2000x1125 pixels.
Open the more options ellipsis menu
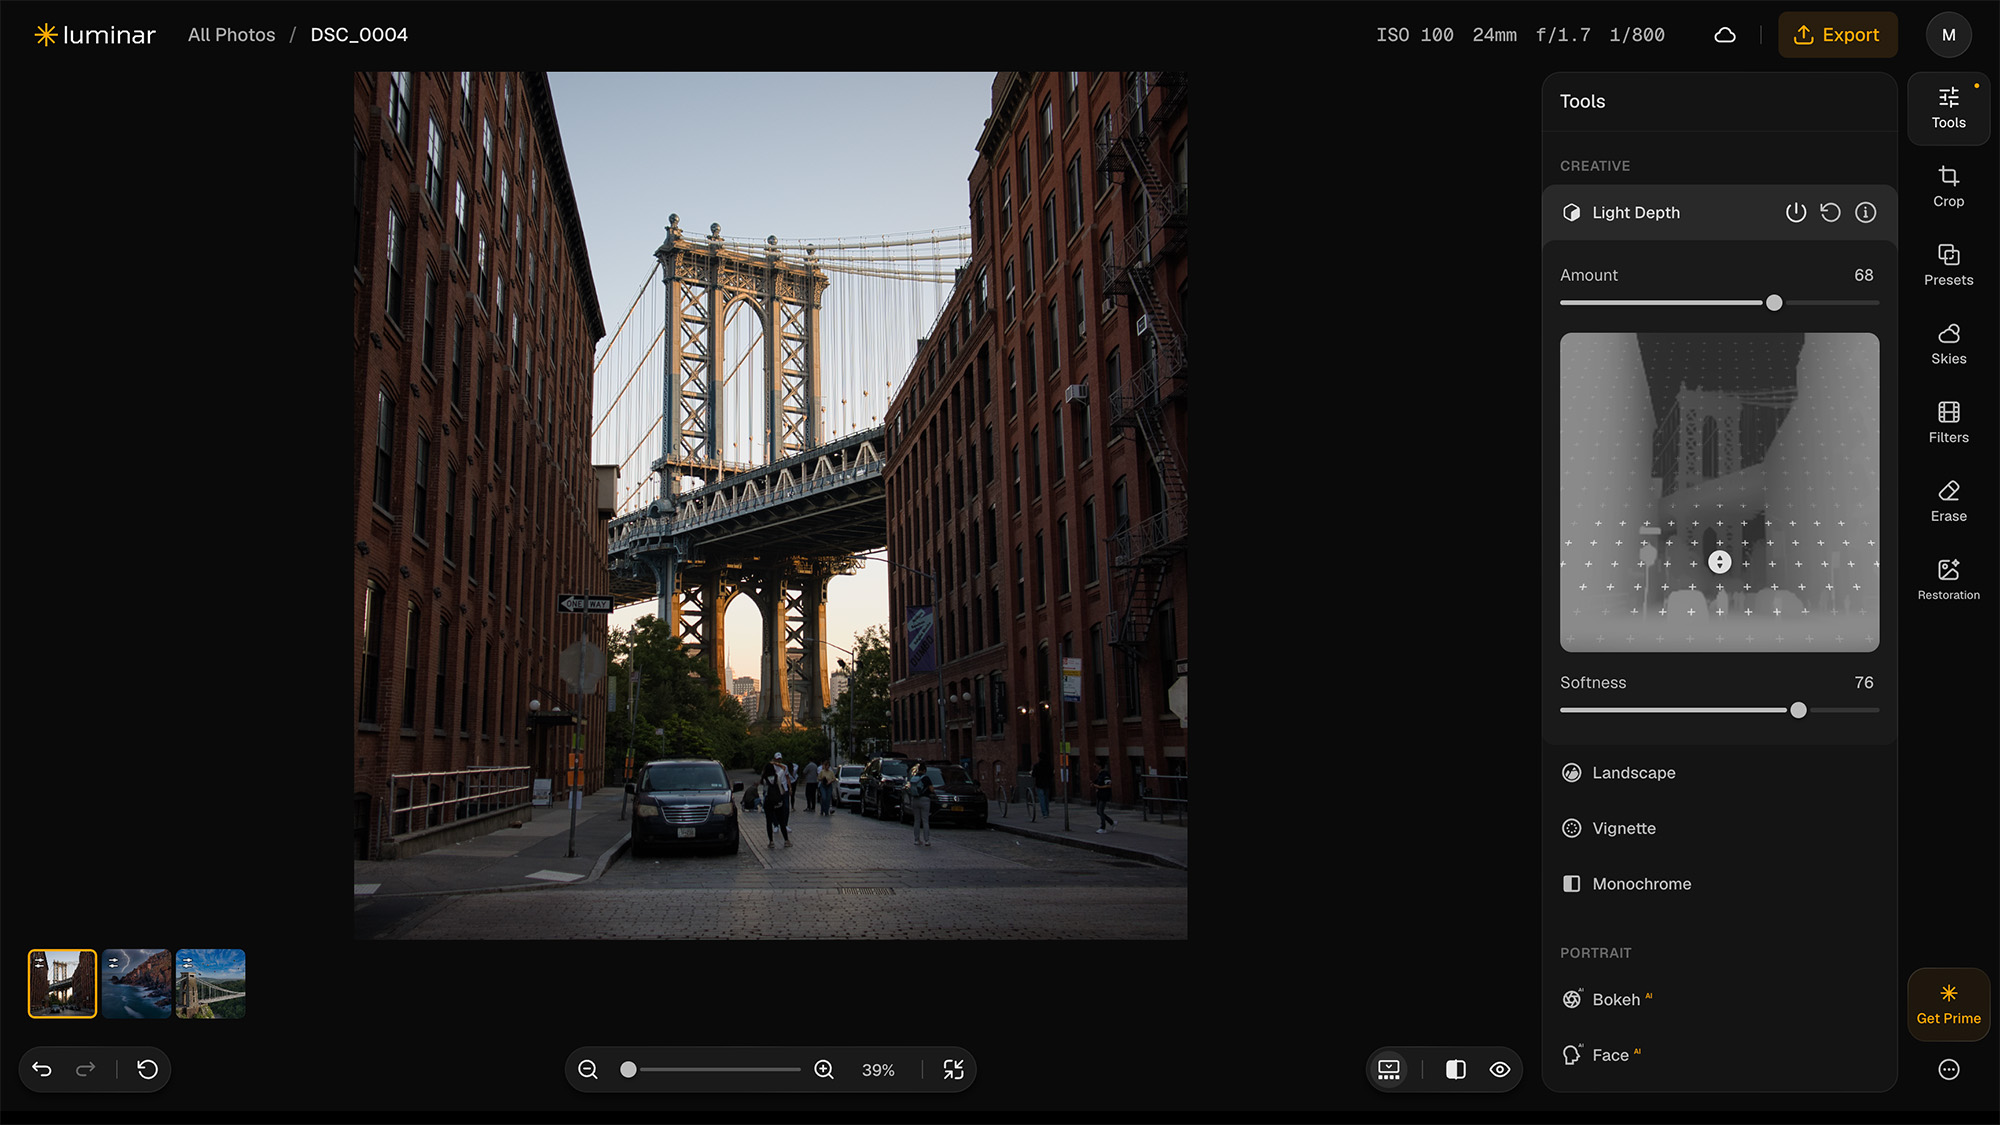[1948, 1069]
